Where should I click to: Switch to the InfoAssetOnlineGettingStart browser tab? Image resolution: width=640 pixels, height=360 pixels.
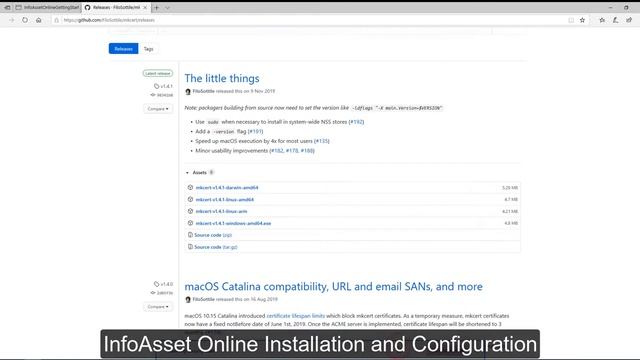pos(47,7)
